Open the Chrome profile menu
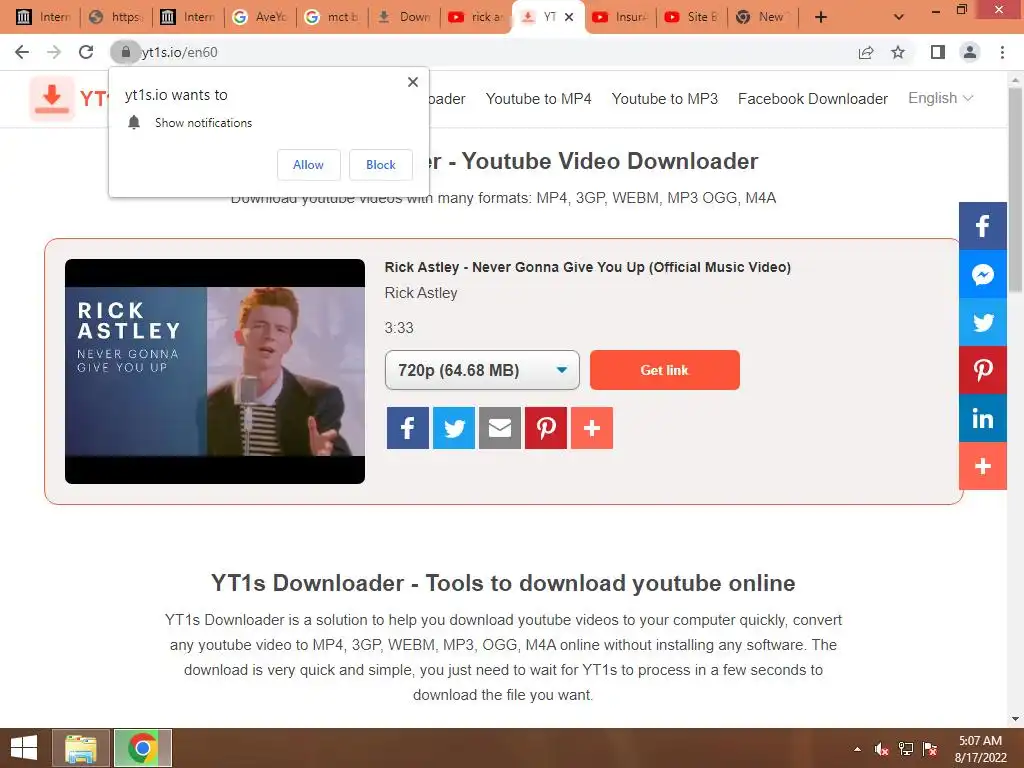Screen dimensions: 1024x768 970,52
